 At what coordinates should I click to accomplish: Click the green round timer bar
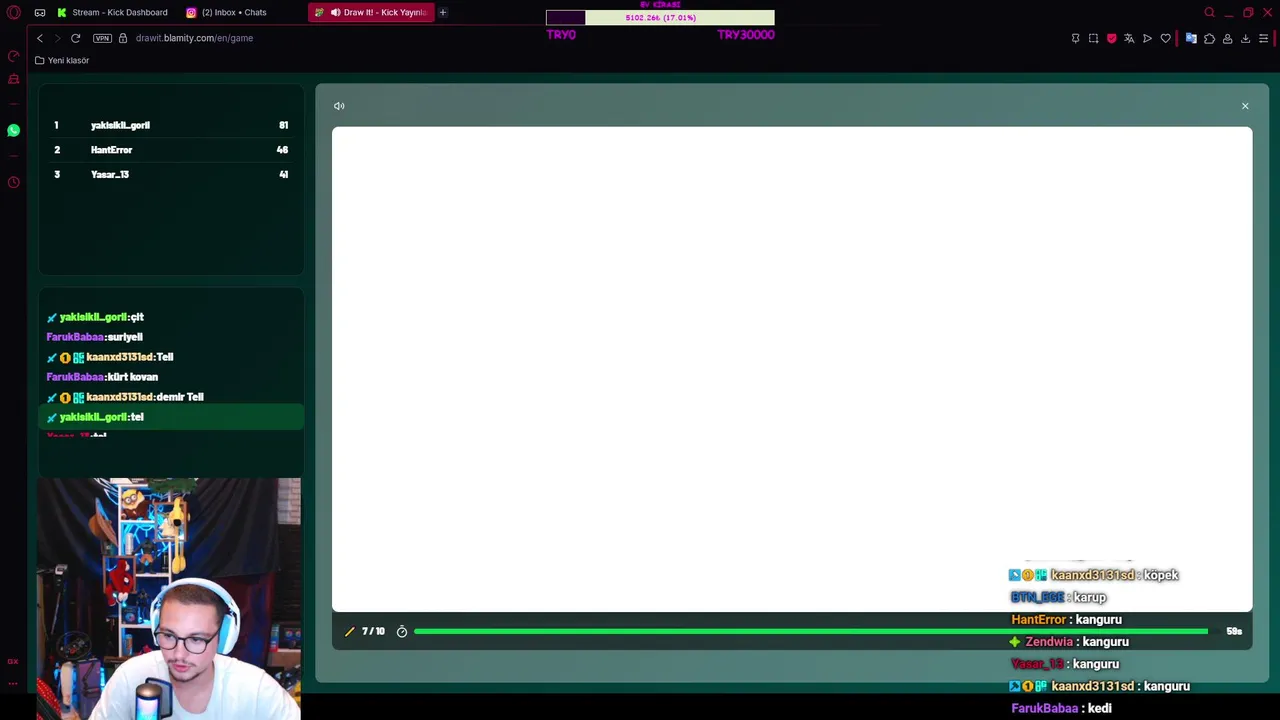pyautogui.click(x=810, y=631)
